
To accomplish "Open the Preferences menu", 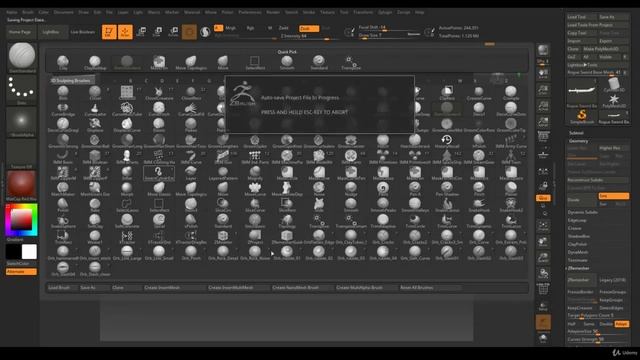I will pos(250,12).
